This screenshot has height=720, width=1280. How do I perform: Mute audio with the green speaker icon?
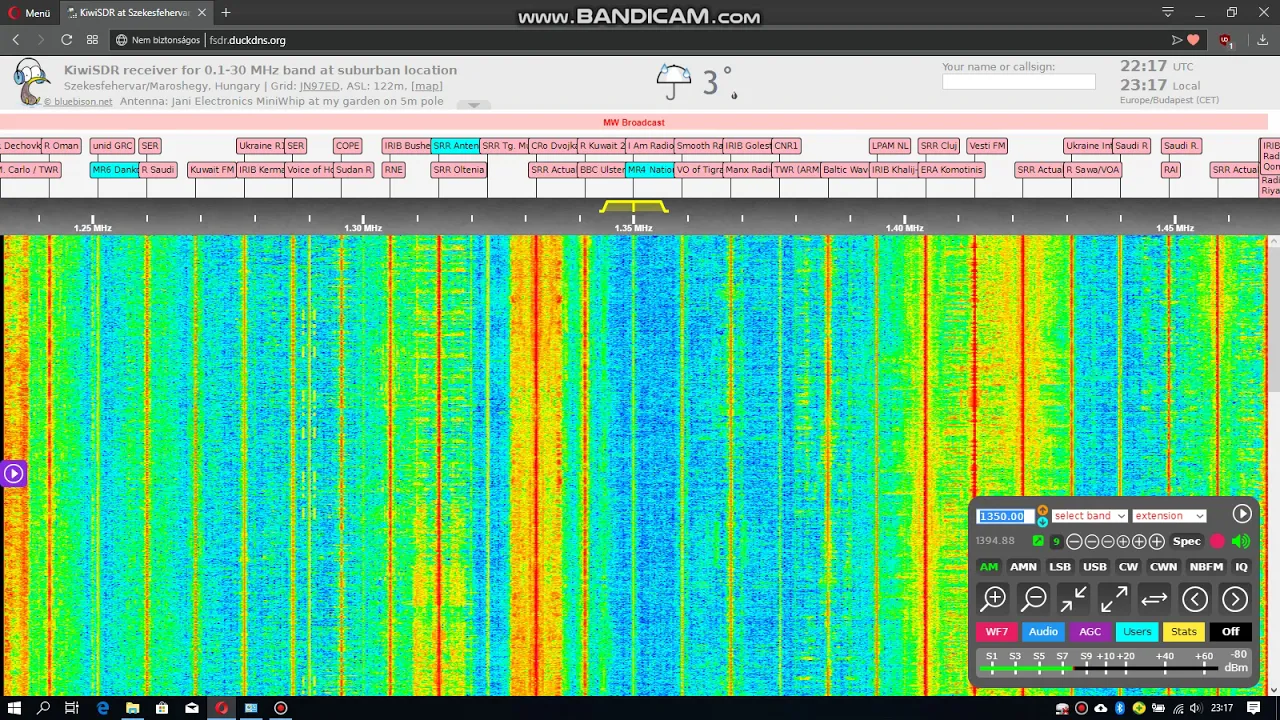[x=1241, y=541]
